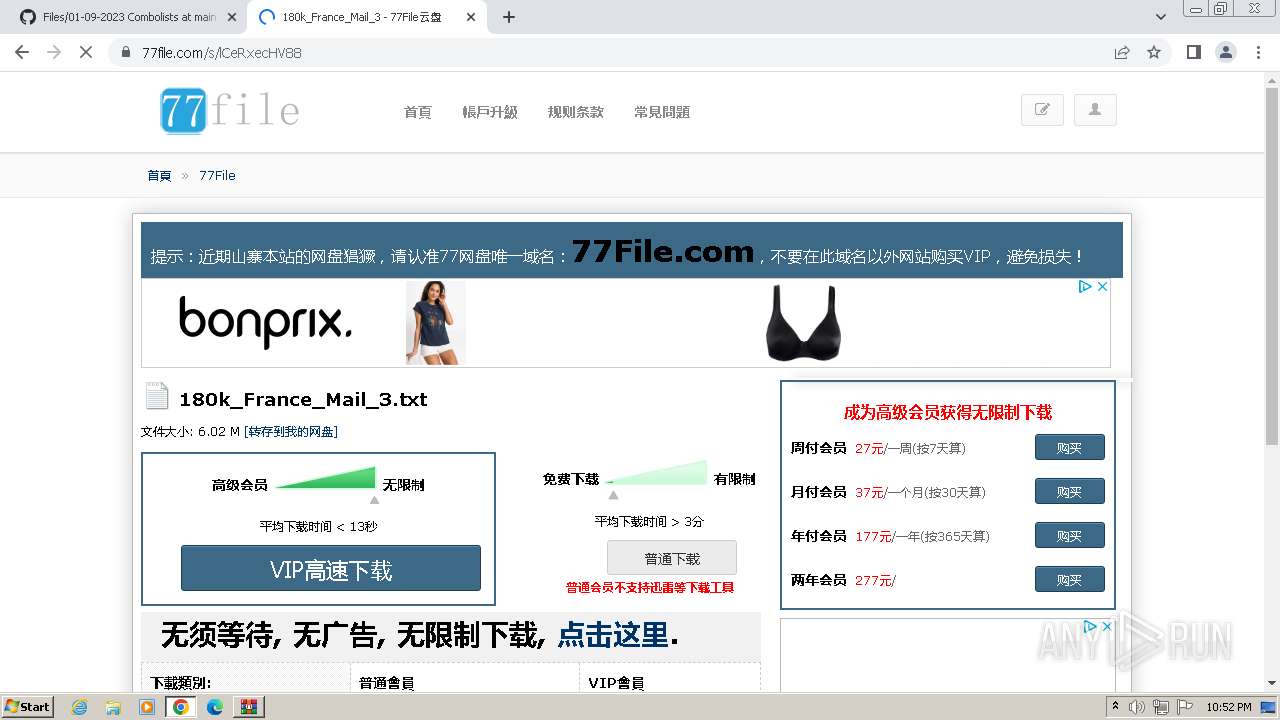The image size is (1280, 720).
Task: Click the VIP會員 column header
Action: pyautogui.click(x=616, y=683)
